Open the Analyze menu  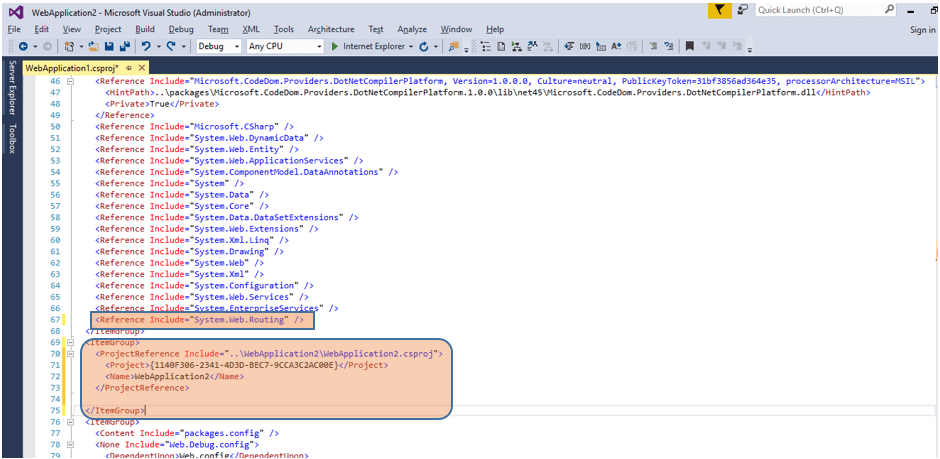(x=412, y=29)
